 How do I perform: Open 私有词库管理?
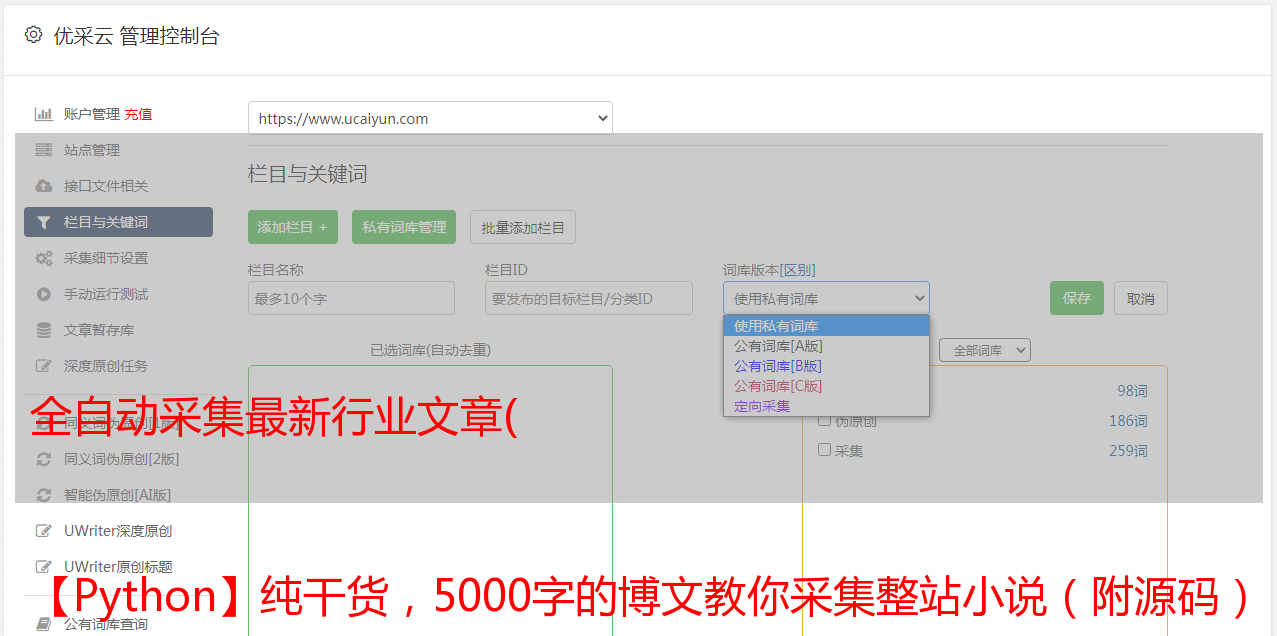click(x=404, y=227)
